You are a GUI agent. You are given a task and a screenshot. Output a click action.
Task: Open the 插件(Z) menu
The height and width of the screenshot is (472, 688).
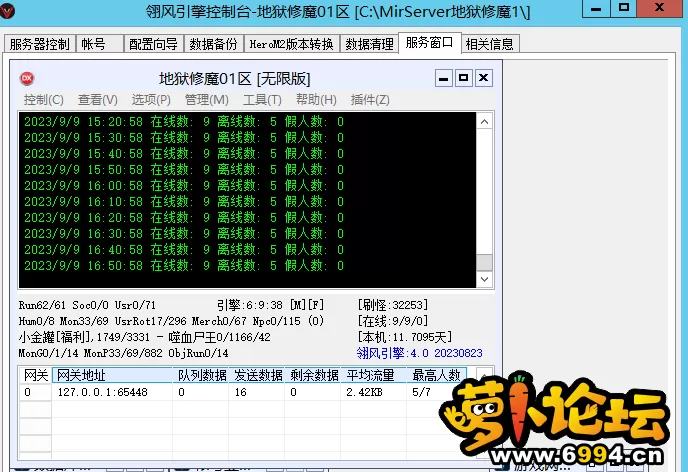(x=370, y=100)
